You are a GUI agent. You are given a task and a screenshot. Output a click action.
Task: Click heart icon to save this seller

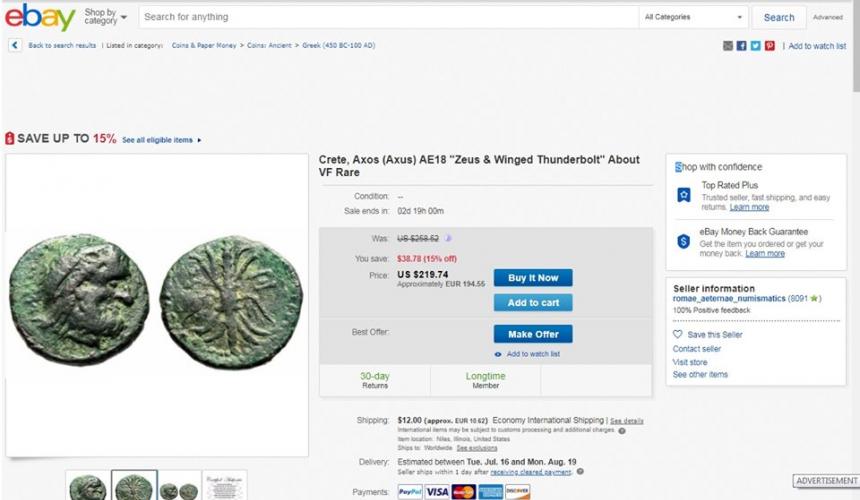pos(677,334)
